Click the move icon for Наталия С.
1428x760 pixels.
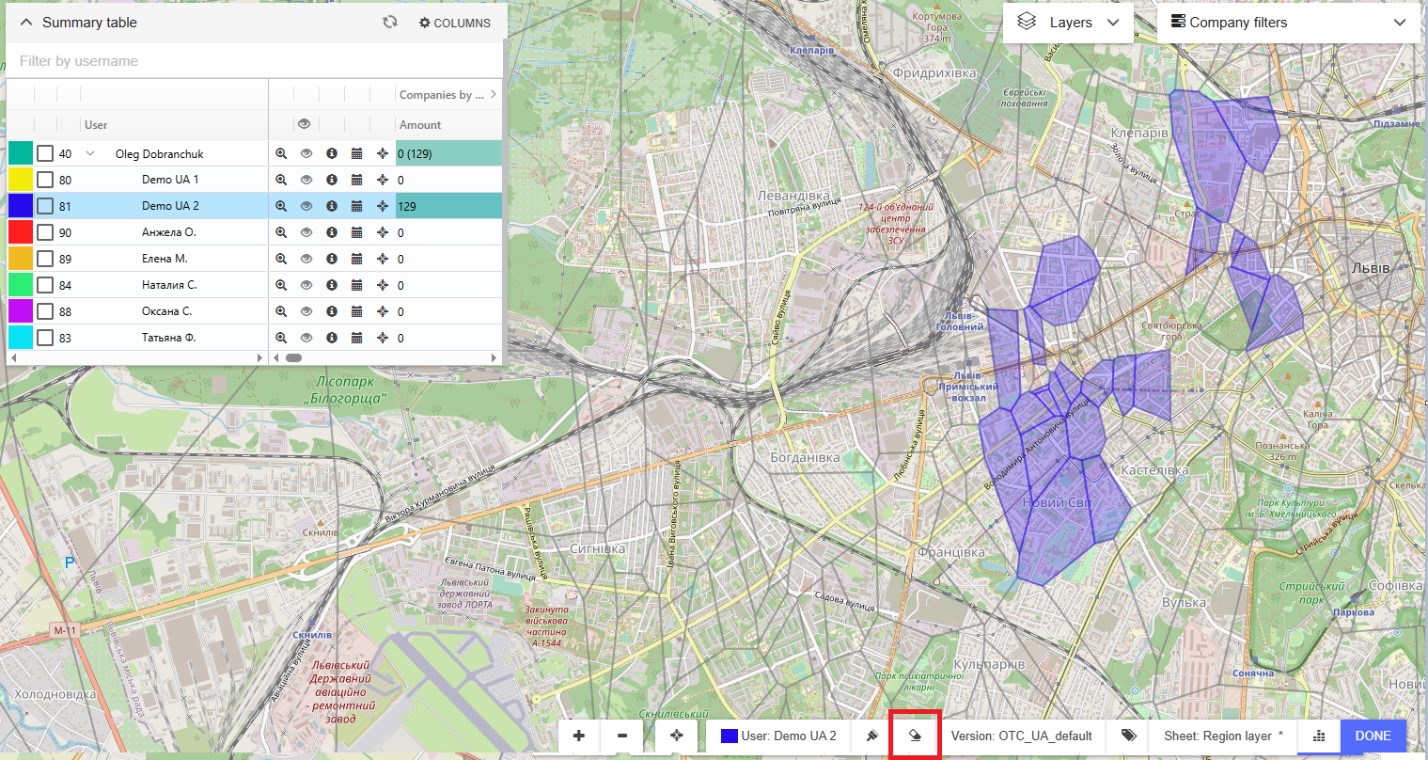[x=382, y=285]
